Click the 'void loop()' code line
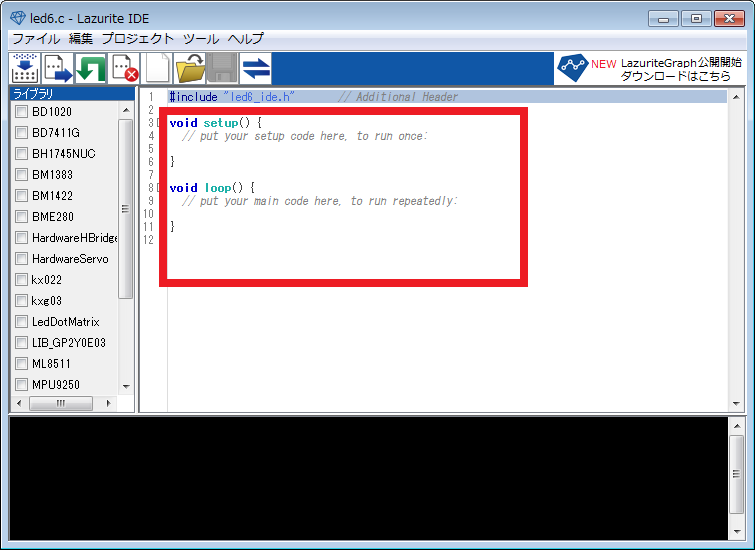 click(x=212, y=188)
